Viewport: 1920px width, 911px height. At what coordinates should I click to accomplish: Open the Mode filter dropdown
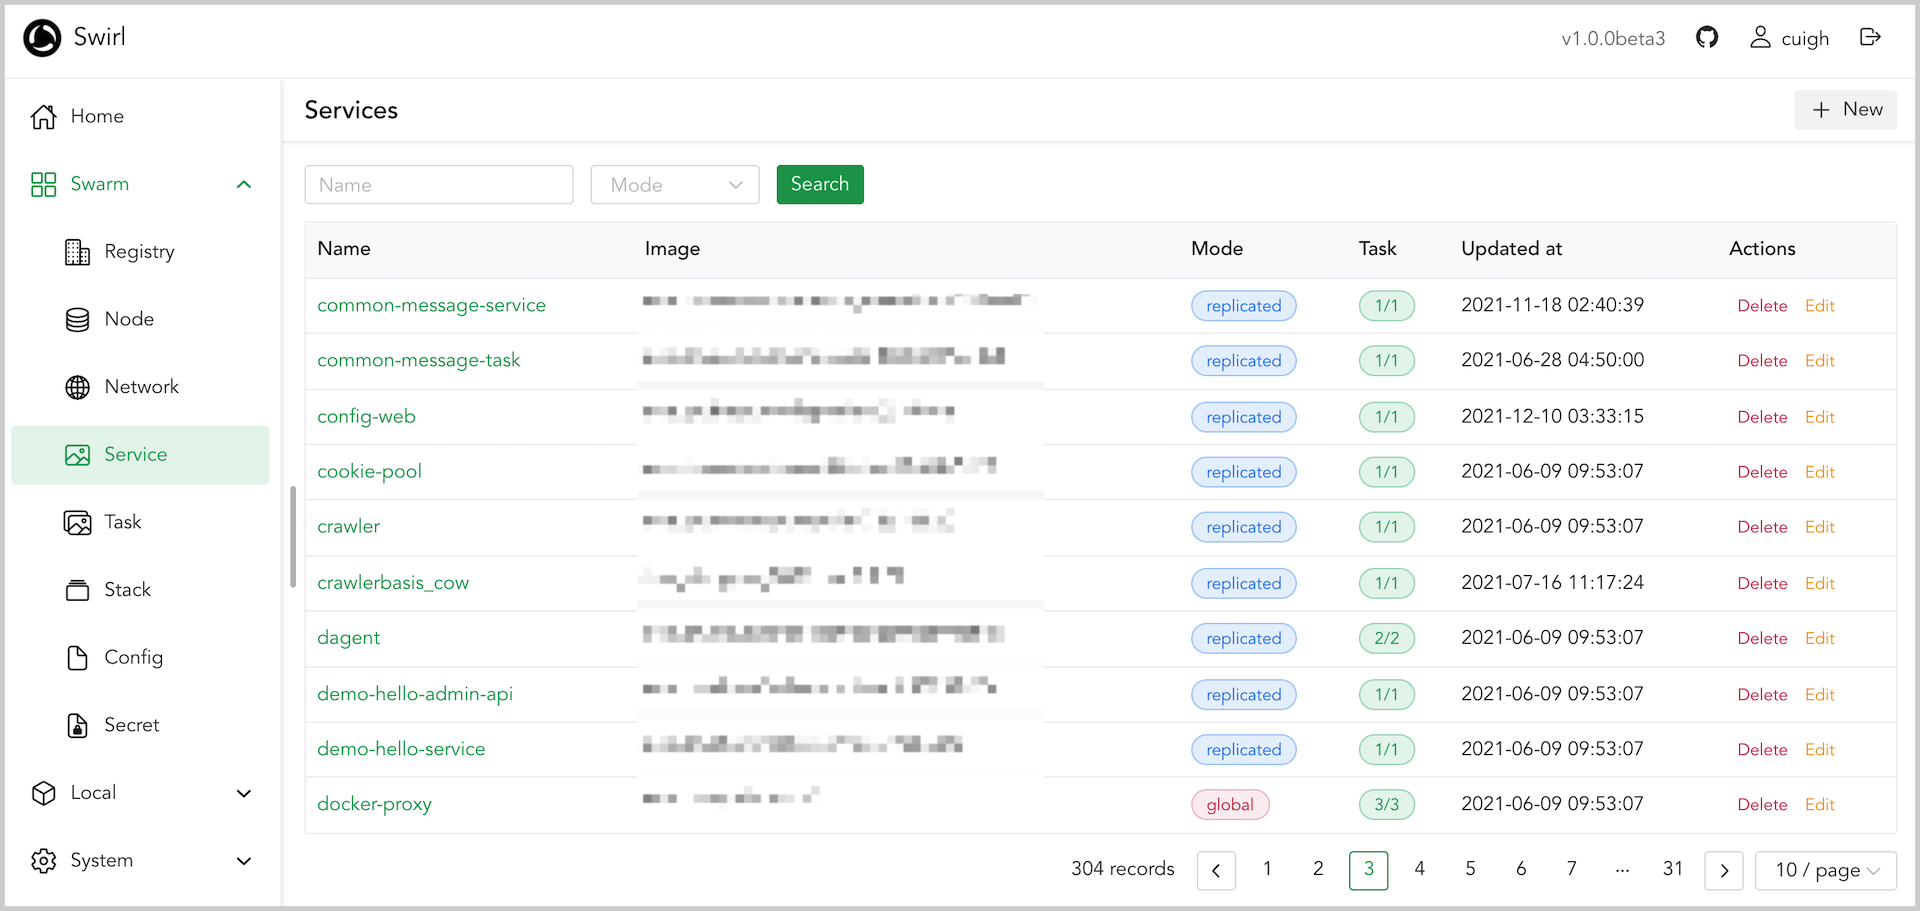(x=675, y=185)
